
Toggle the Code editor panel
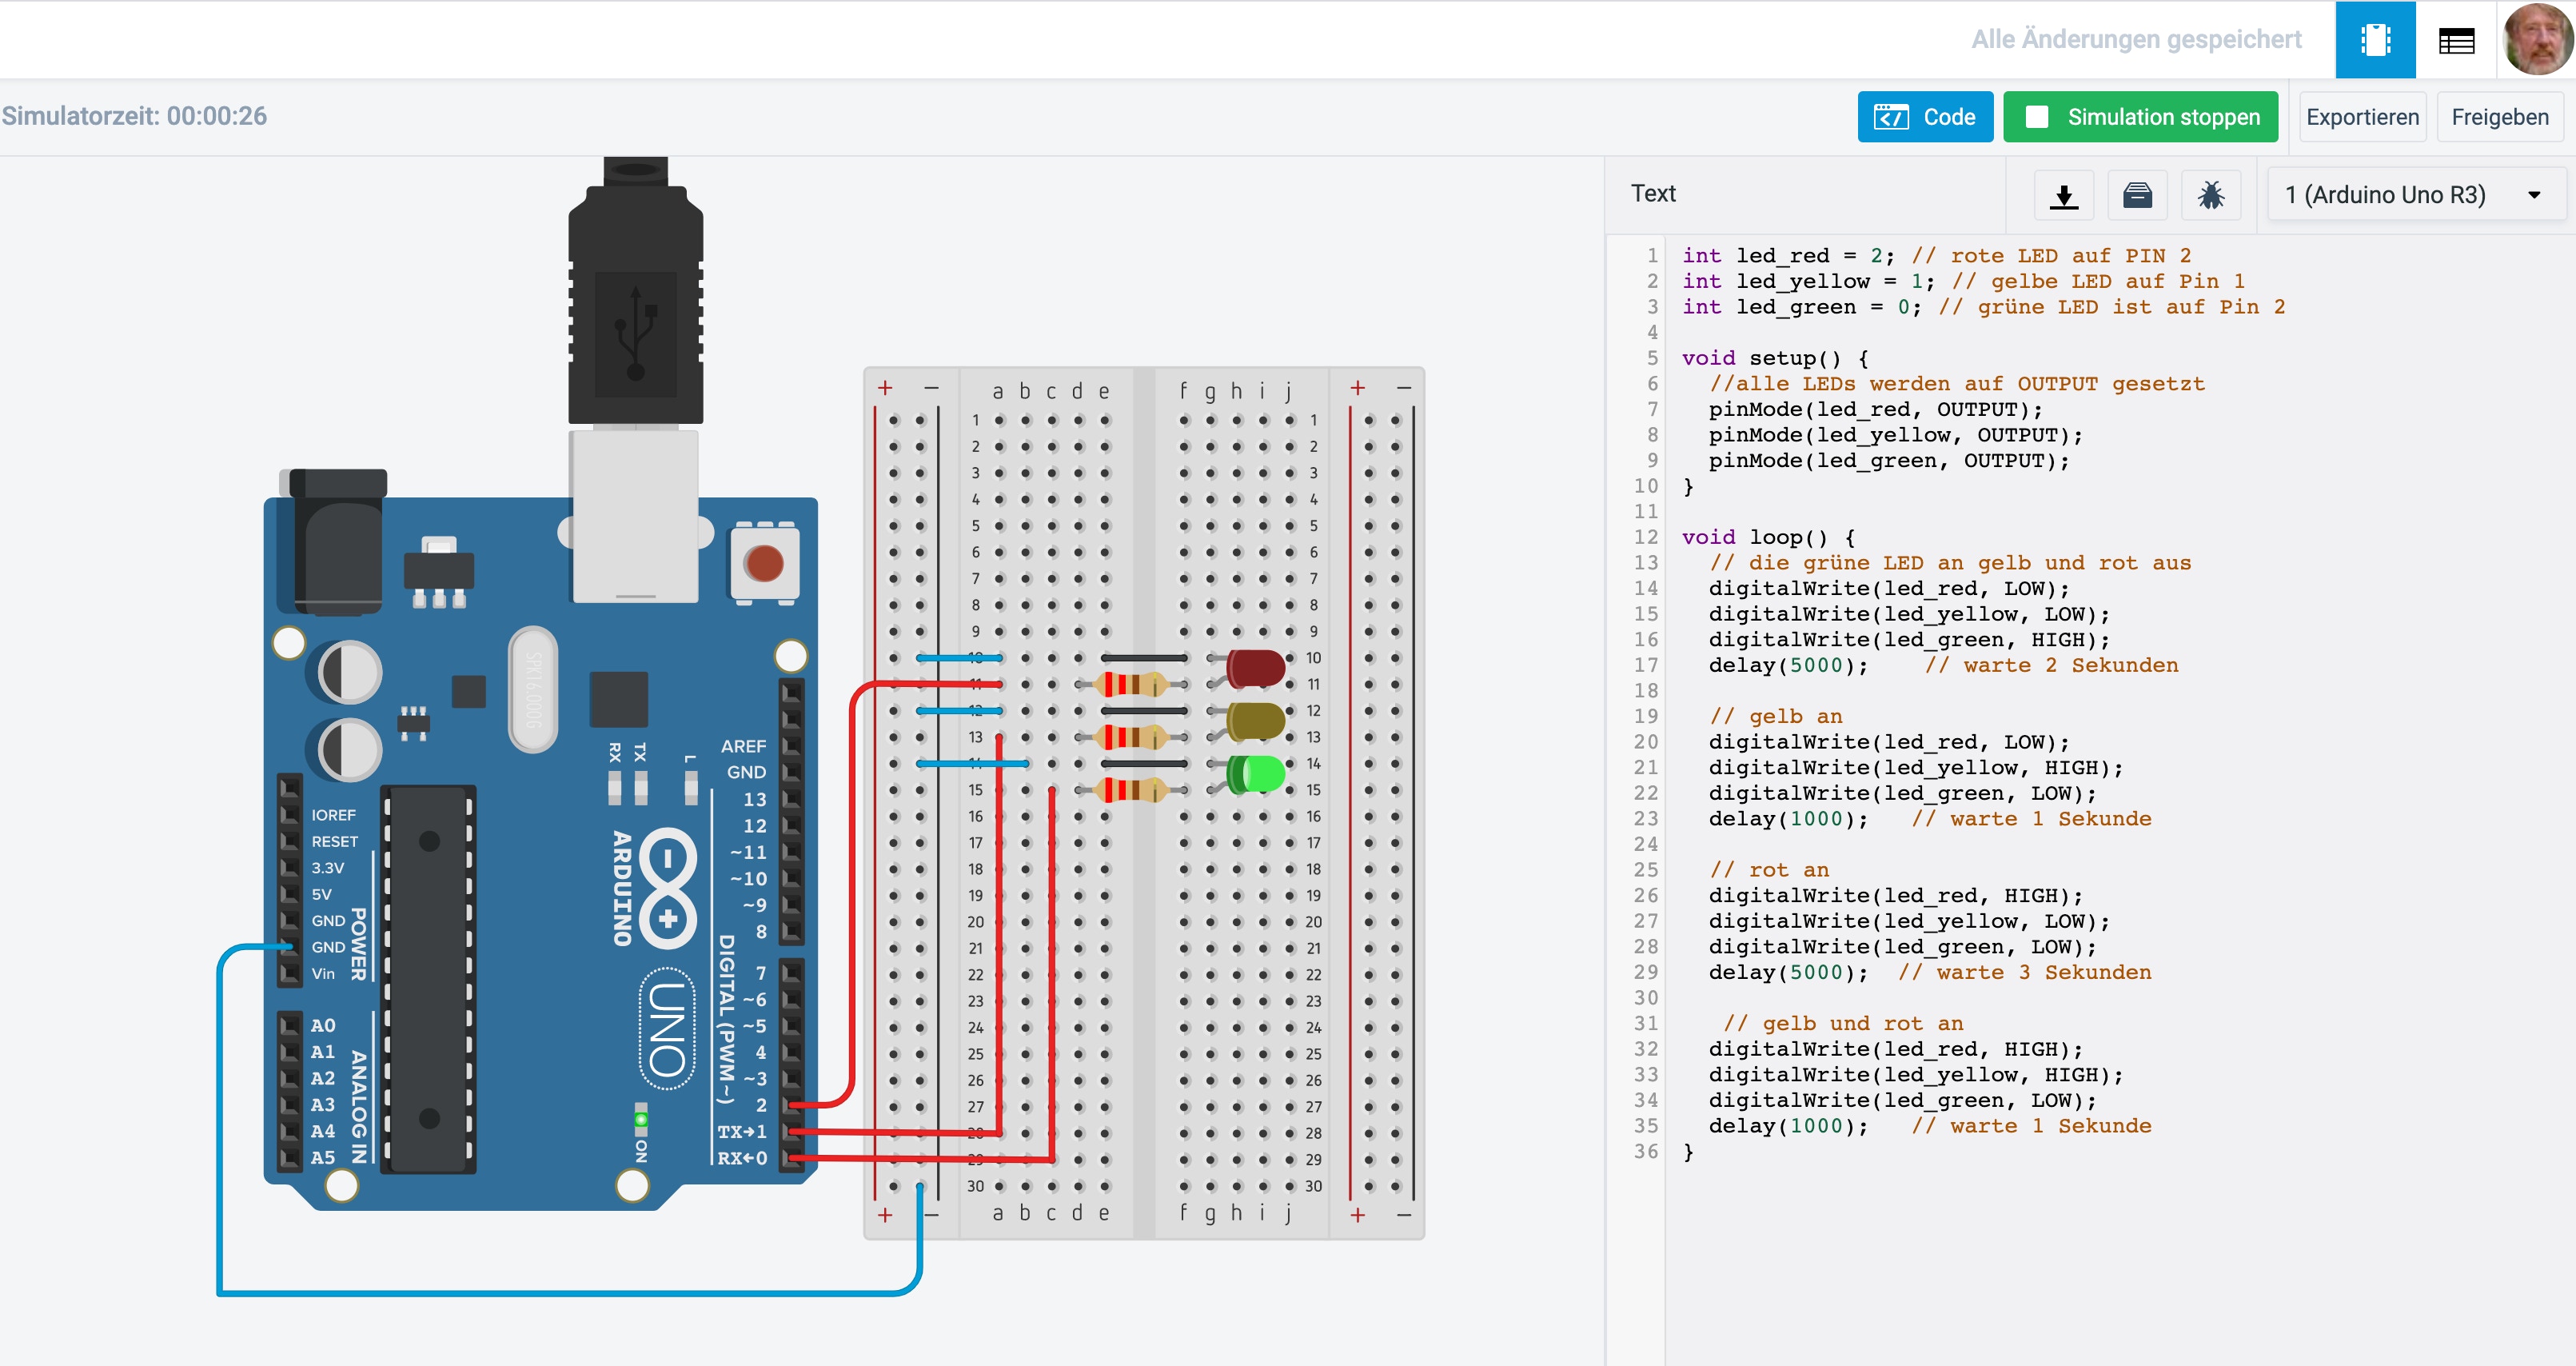click(x=1925, y=117)
